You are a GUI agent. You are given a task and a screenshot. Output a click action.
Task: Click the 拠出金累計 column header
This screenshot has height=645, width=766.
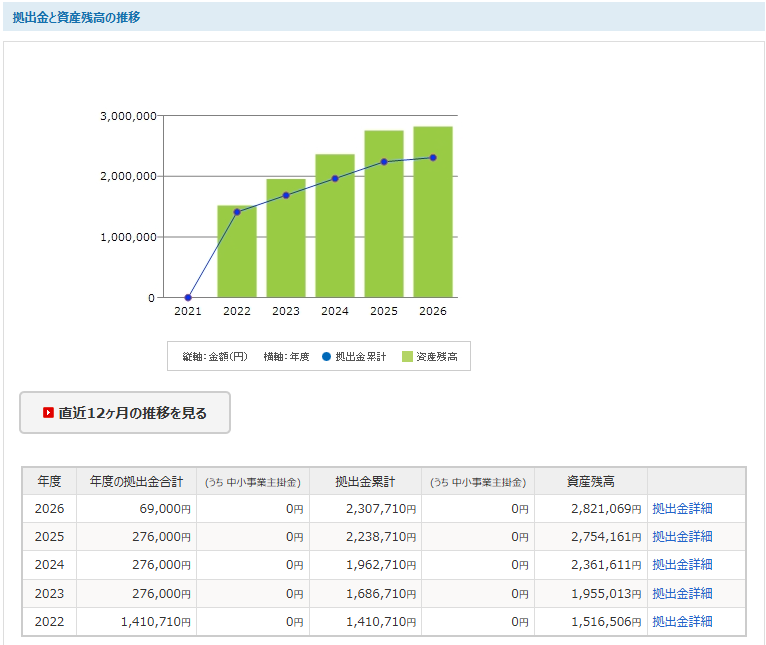point(365,481)
